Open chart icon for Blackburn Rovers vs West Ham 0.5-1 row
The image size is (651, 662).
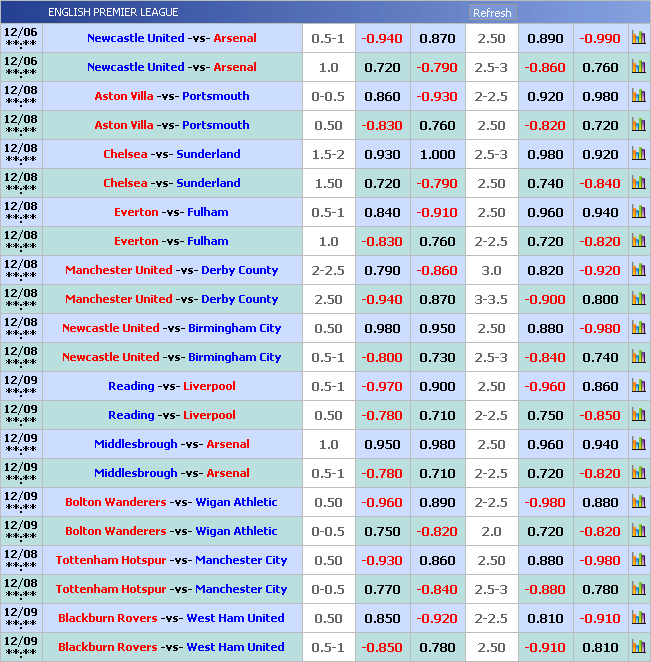click(x=638, y=647)
